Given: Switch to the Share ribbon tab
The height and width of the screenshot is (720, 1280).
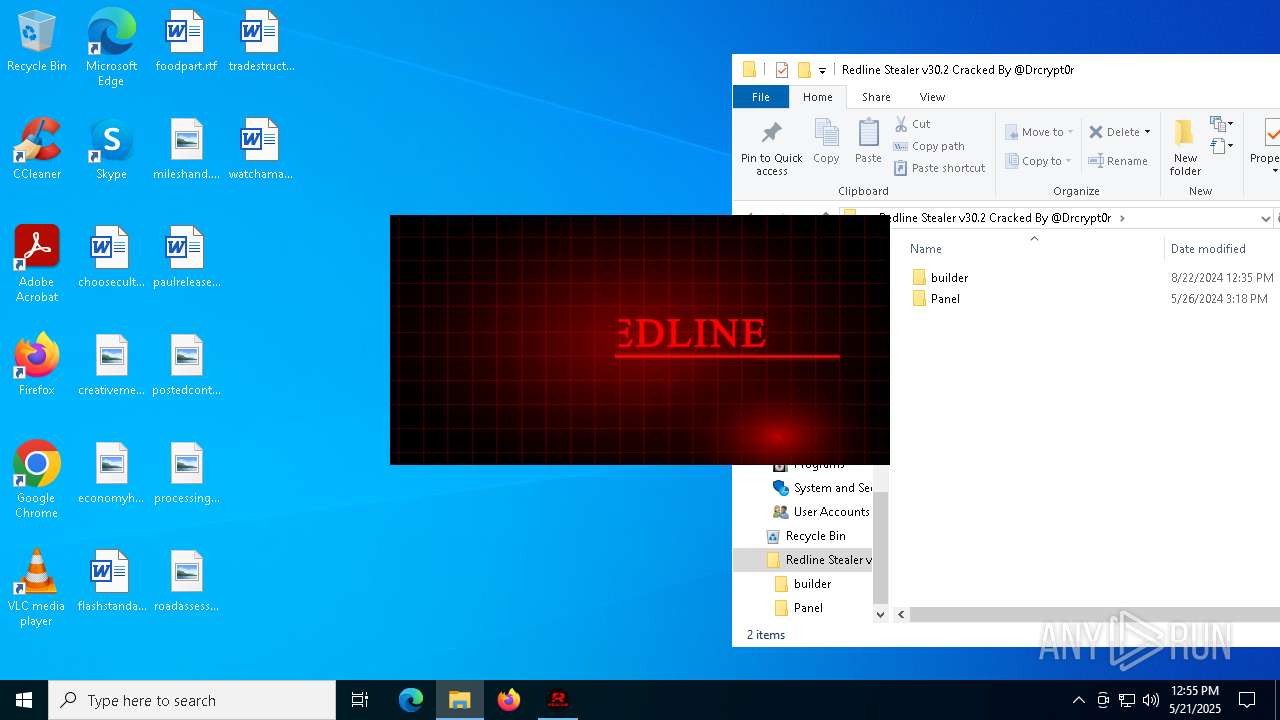Looking at the screenshot, I should pyautogui.click(x=876, y=97).
